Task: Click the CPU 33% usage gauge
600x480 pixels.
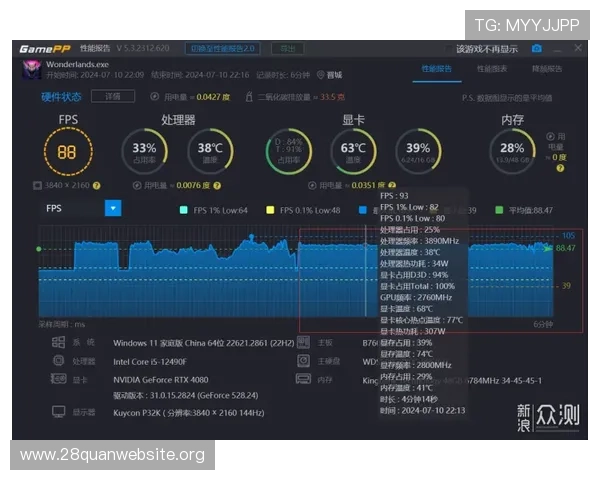Action: [x=145, y=152]
